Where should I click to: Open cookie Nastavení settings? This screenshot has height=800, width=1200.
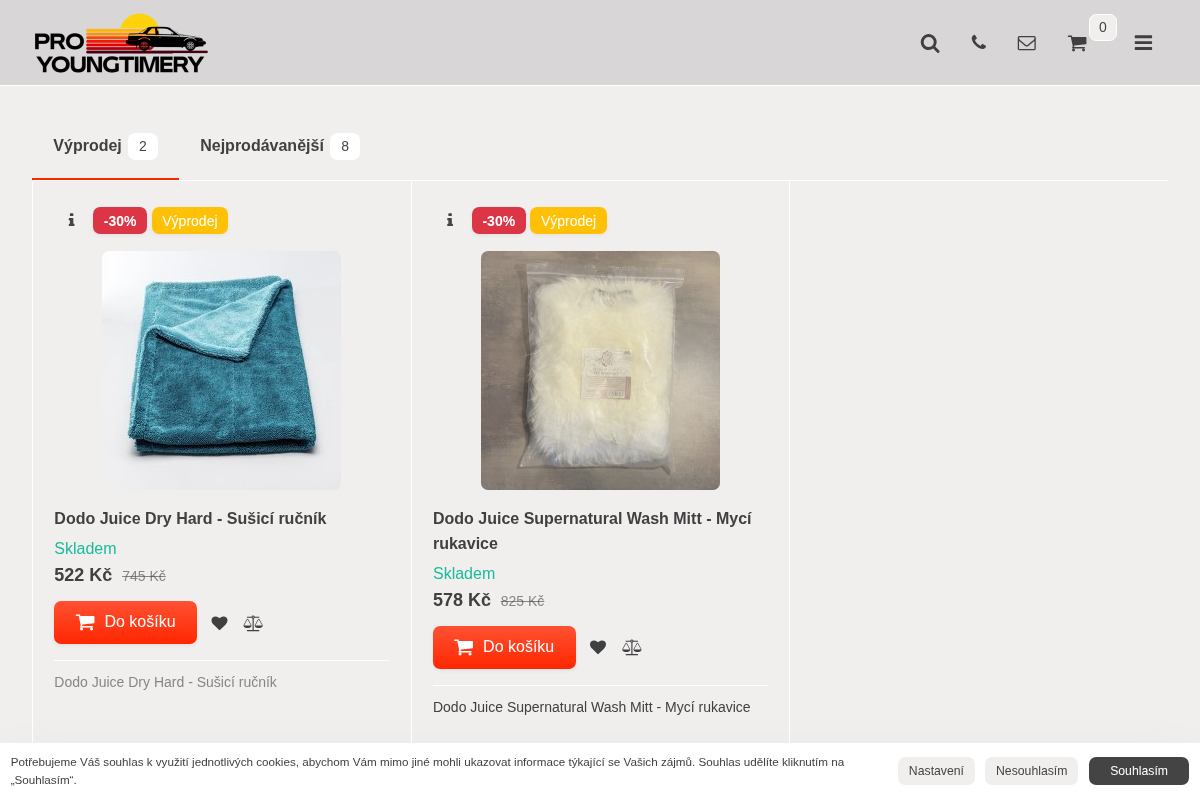click(936, 771)
